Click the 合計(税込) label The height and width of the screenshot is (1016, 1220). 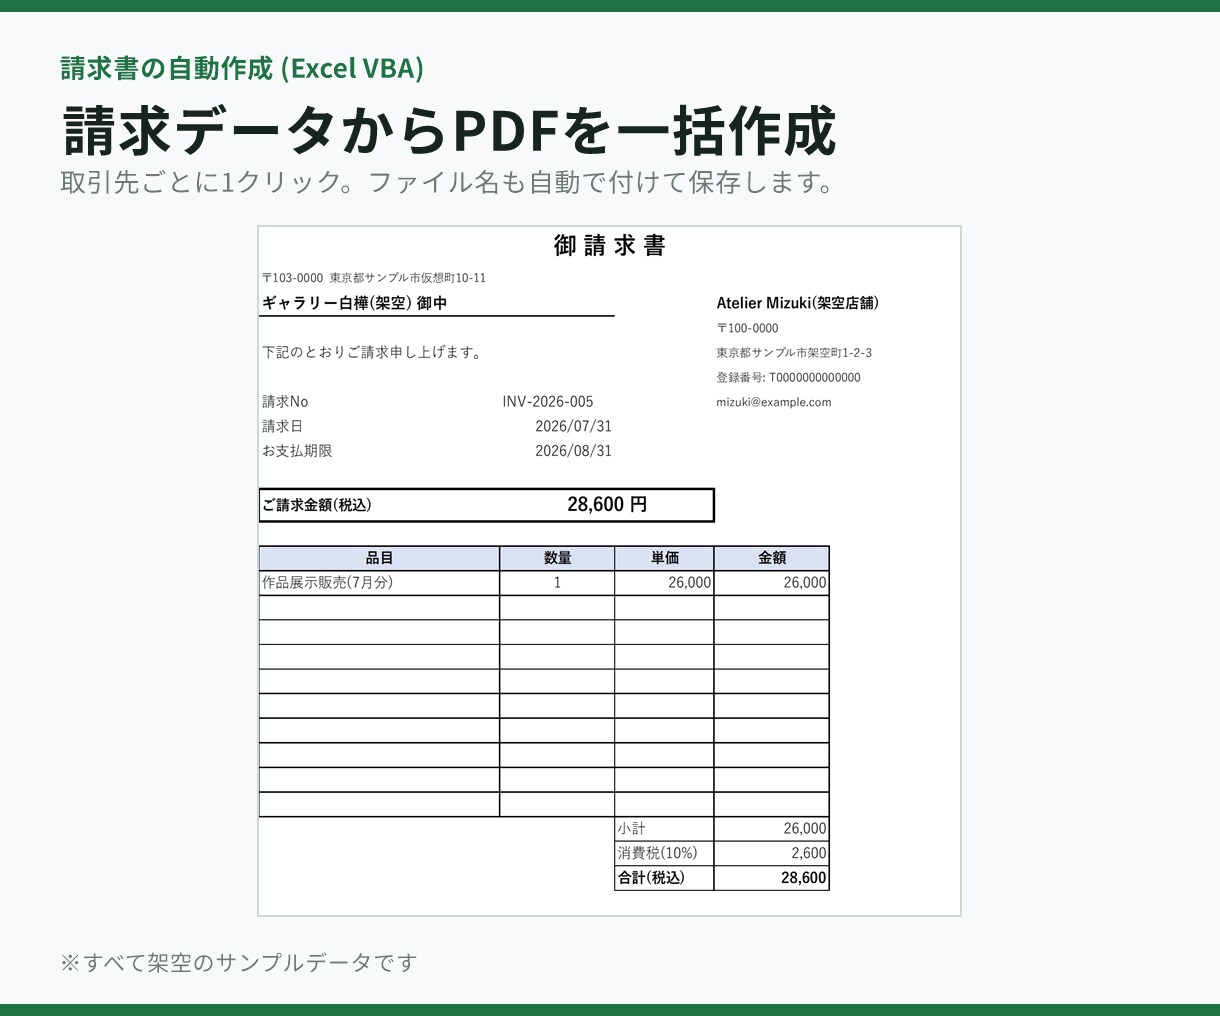(x=651, y=878)
